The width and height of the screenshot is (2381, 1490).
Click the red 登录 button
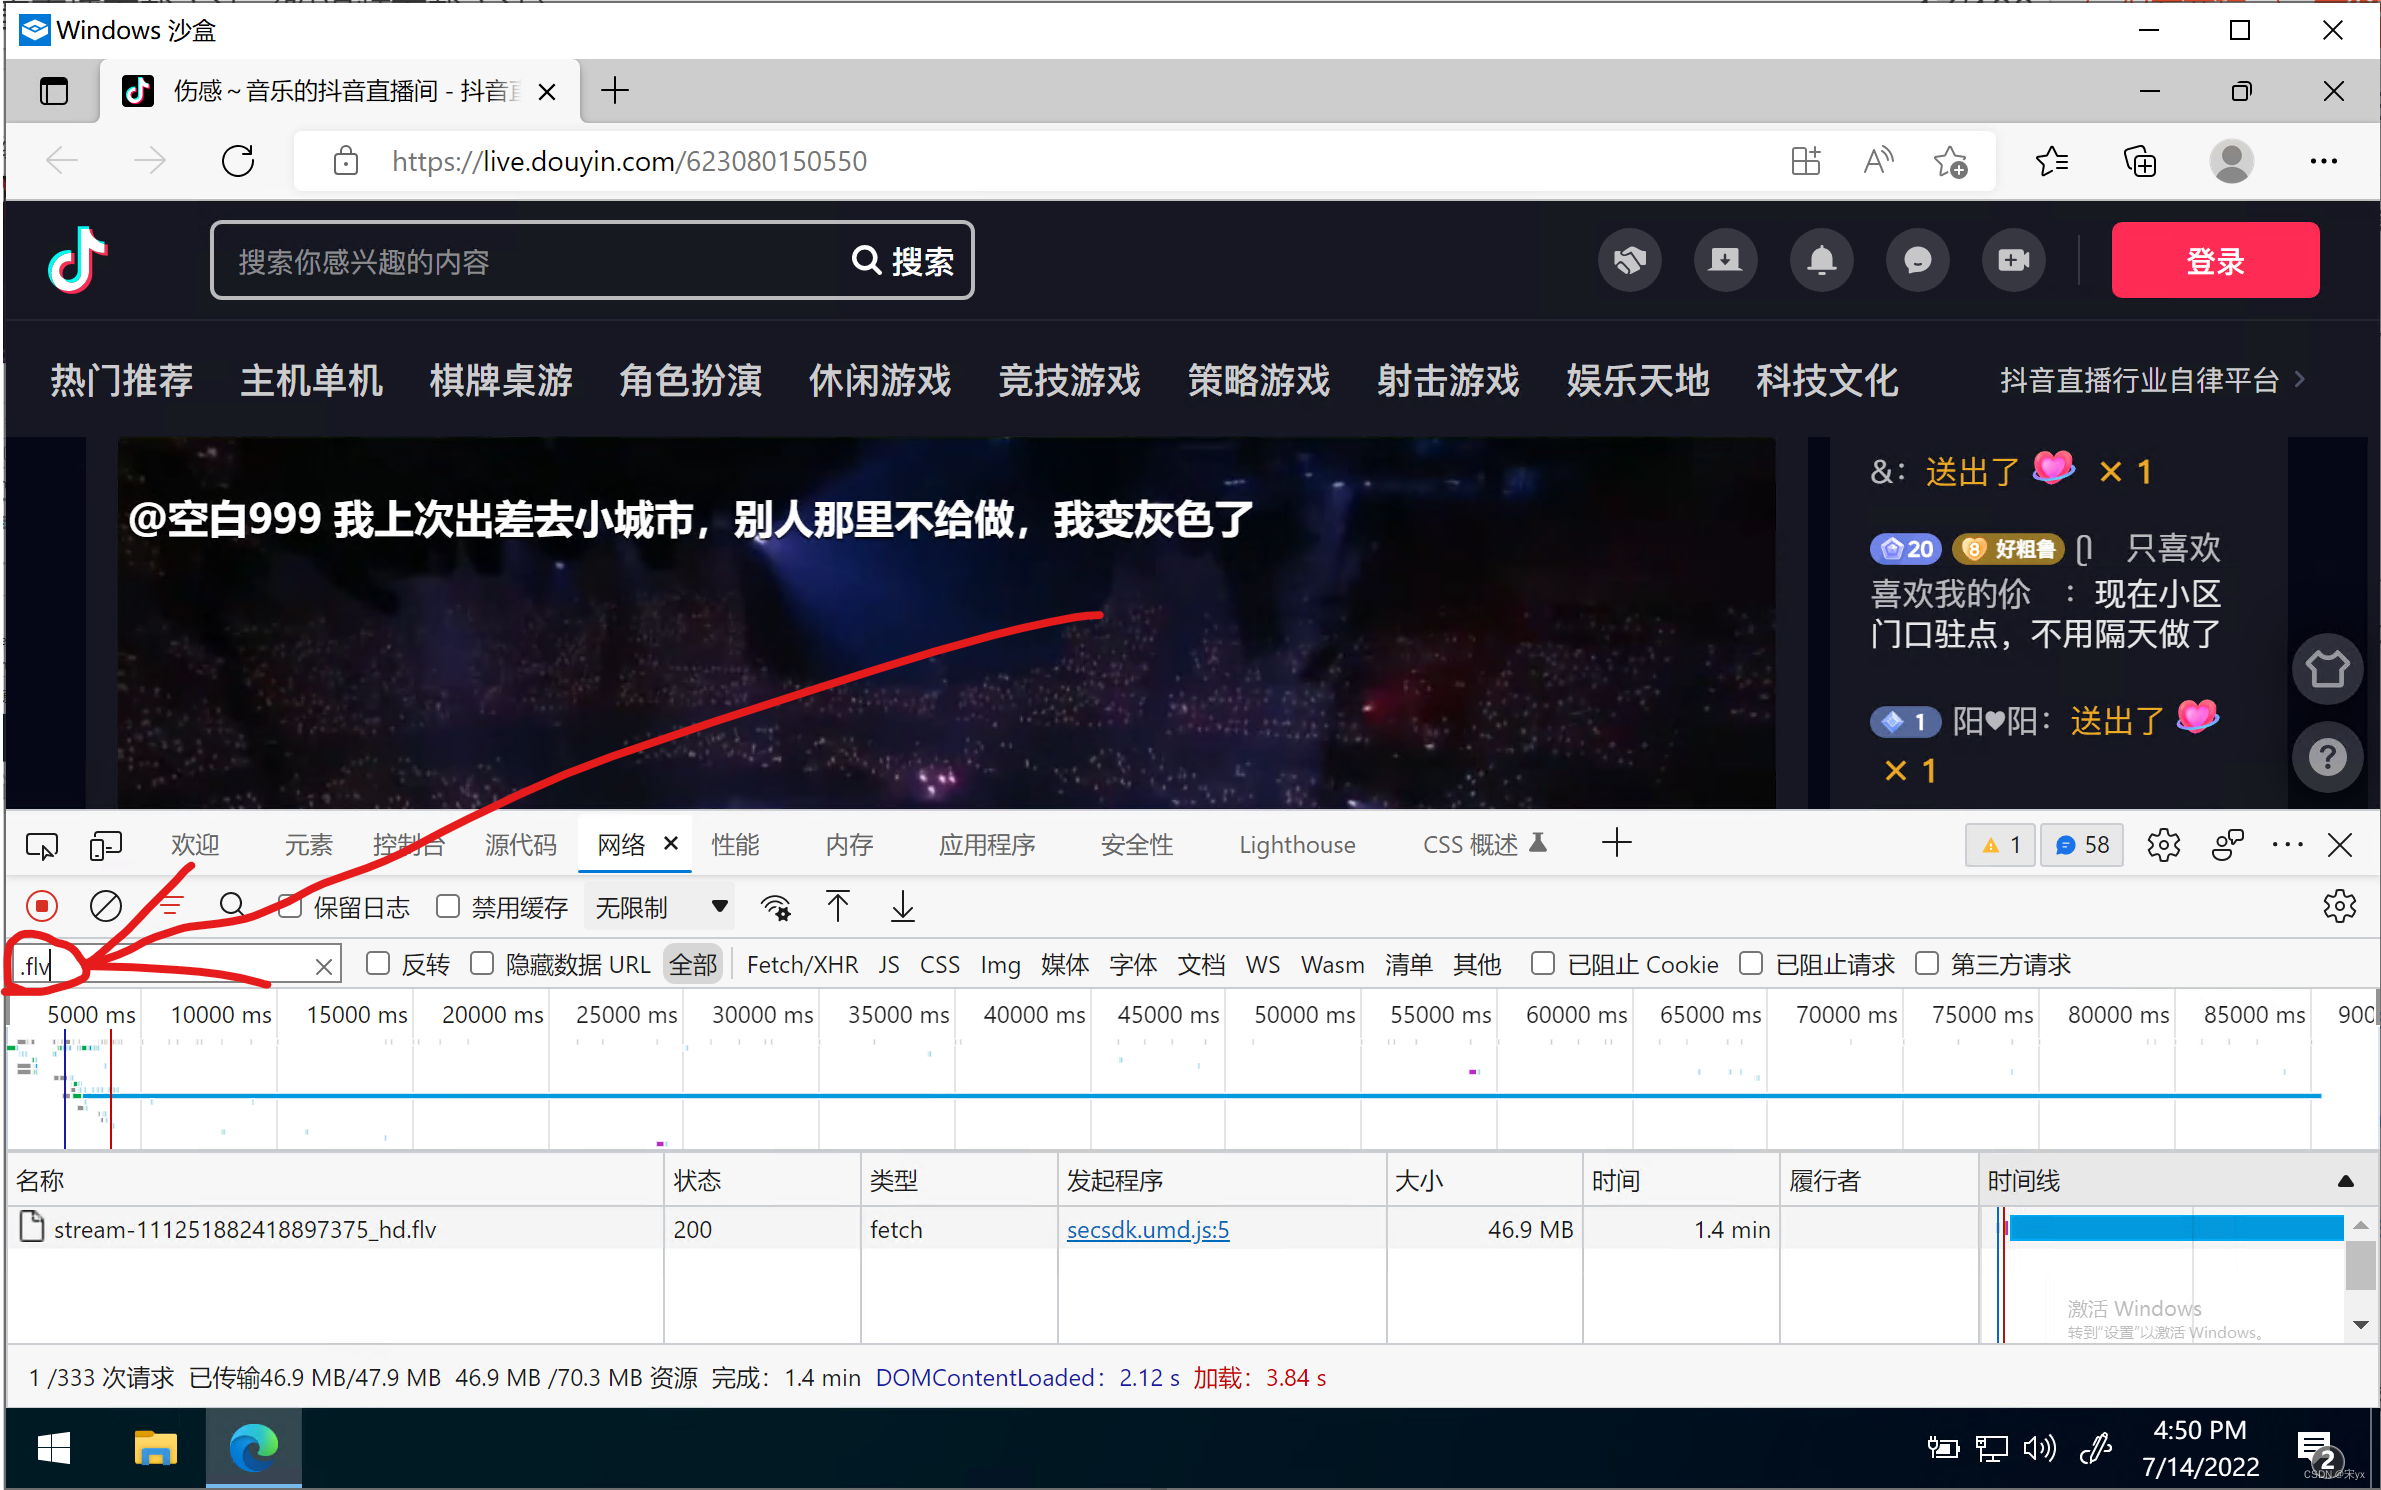(2214, 261)
